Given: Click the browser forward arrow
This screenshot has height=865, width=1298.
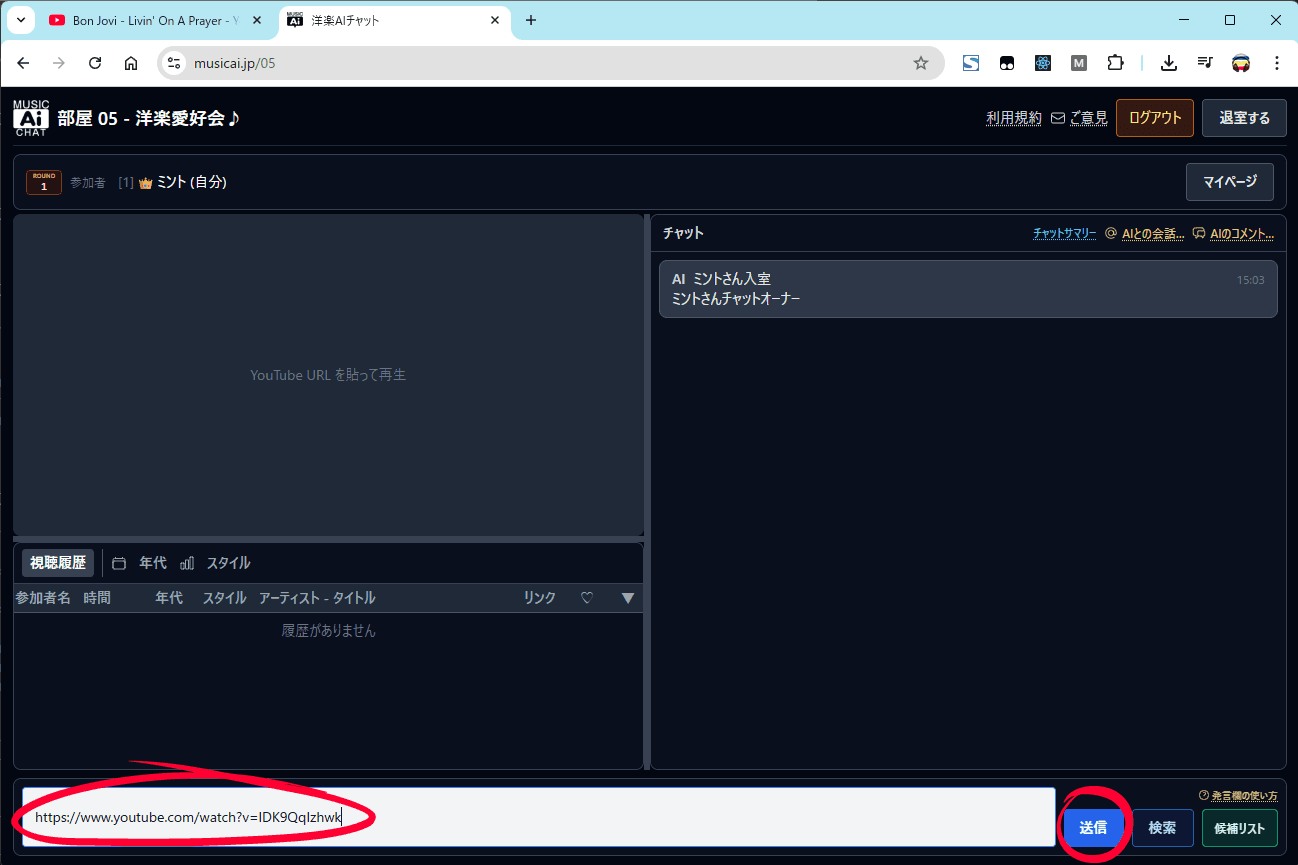Looking at the screenshot, I should [59, 63].
